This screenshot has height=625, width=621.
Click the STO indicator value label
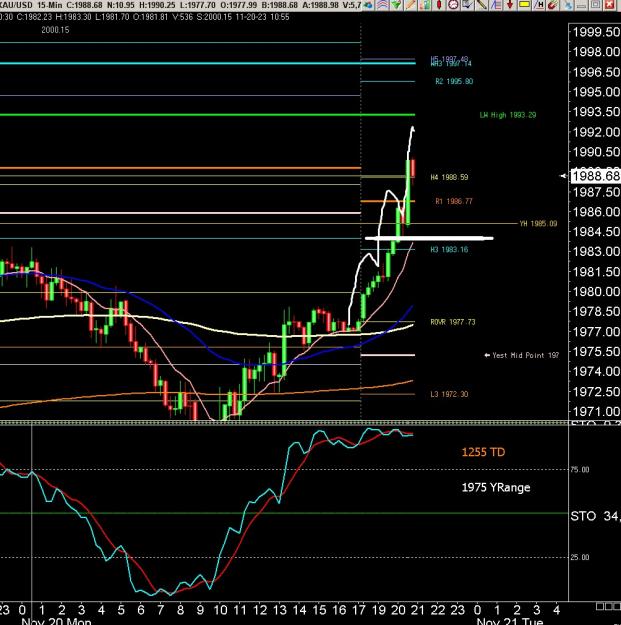(x=595, y=516)
